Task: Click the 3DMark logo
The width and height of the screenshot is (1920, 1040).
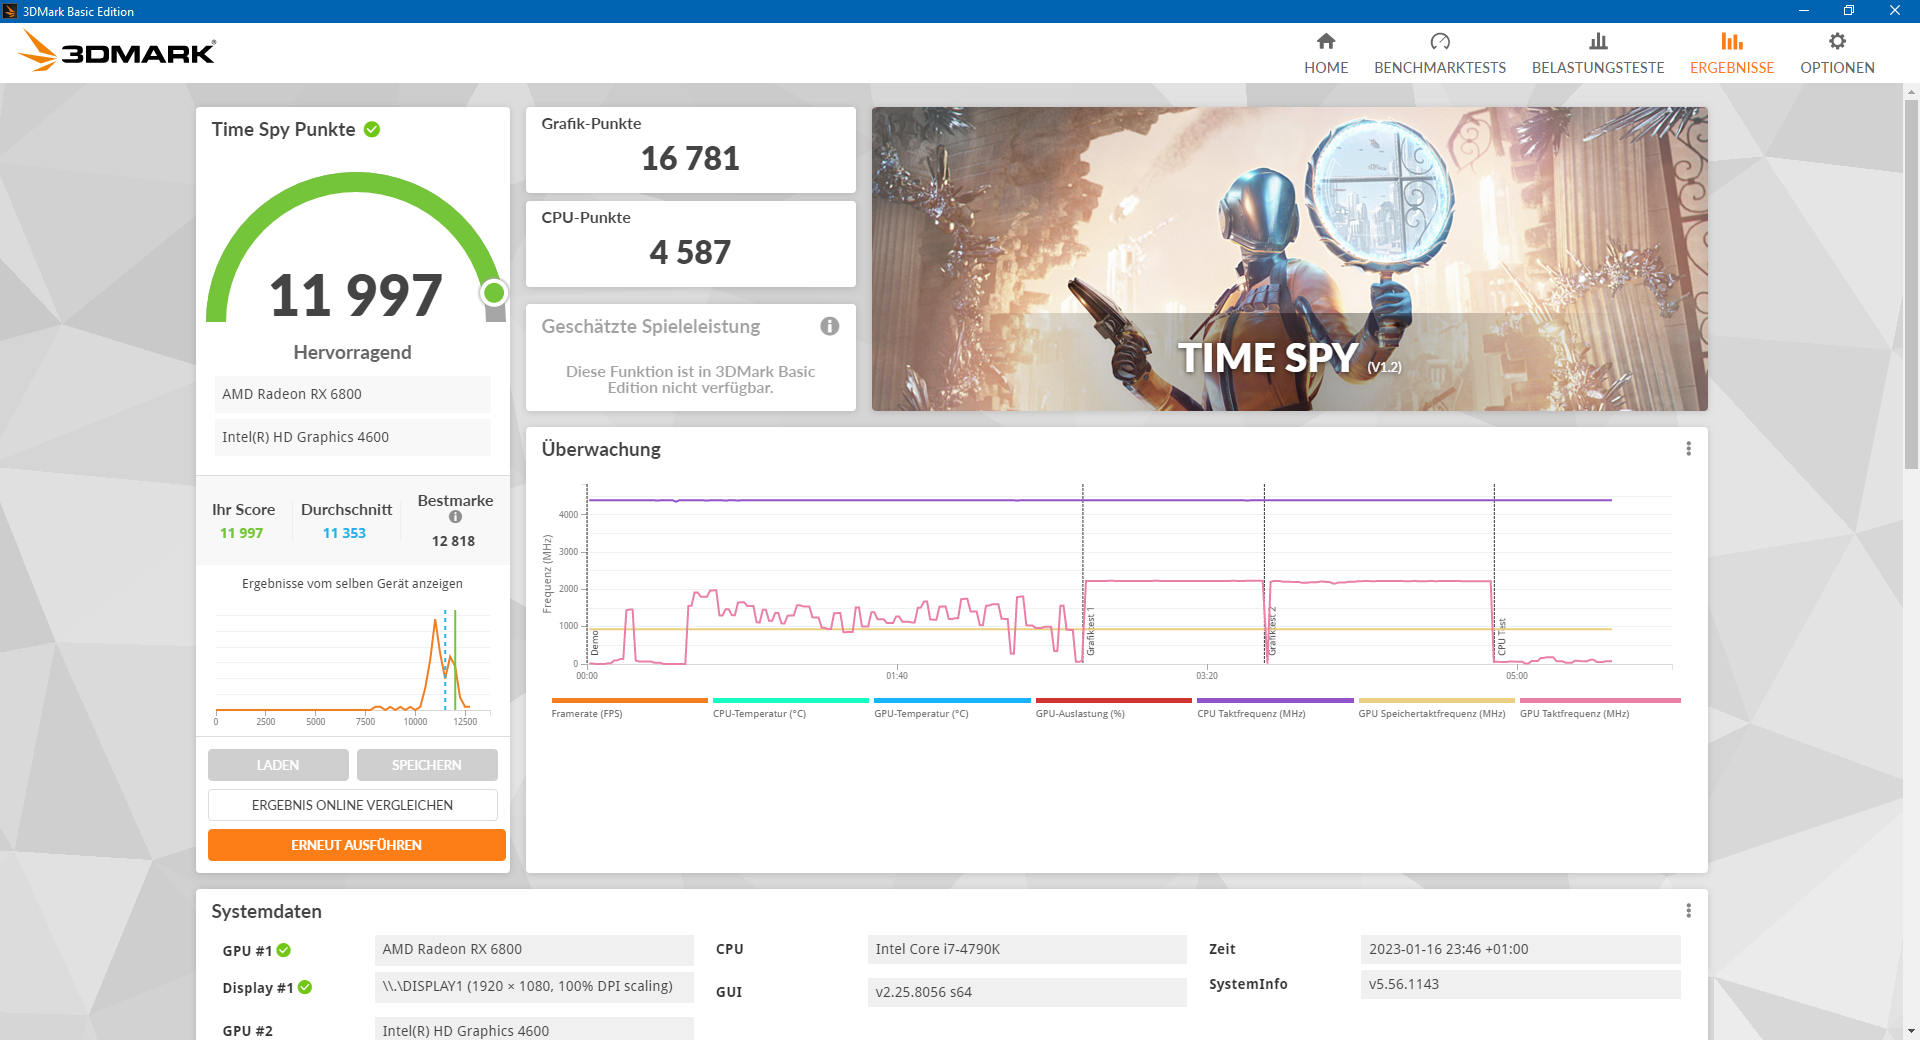Action: (117, 51)
